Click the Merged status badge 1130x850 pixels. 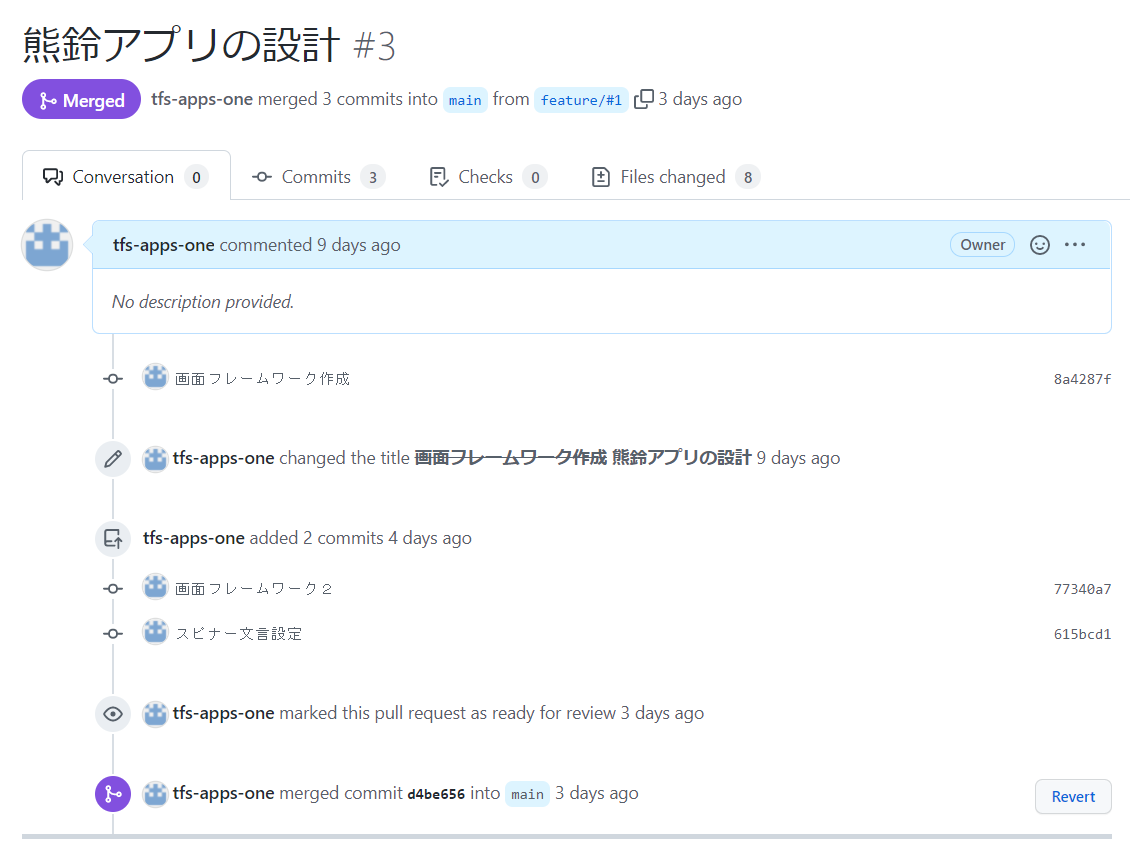(81, 99)
